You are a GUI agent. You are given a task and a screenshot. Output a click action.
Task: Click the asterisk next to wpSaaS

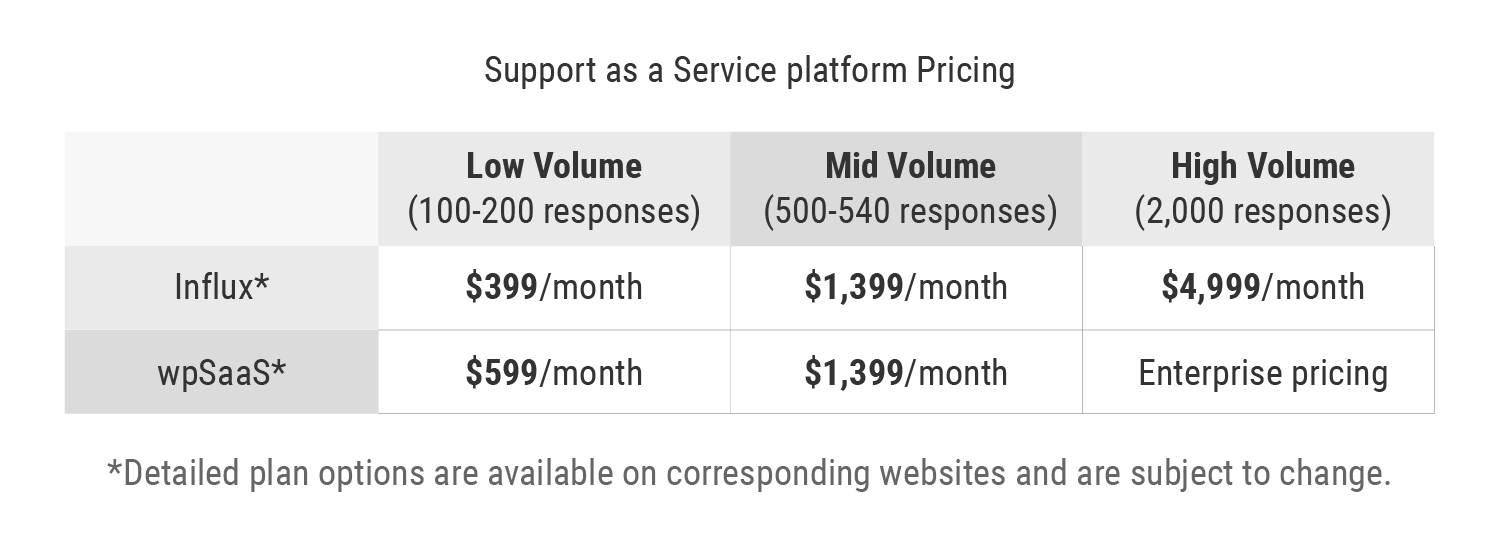279,368
